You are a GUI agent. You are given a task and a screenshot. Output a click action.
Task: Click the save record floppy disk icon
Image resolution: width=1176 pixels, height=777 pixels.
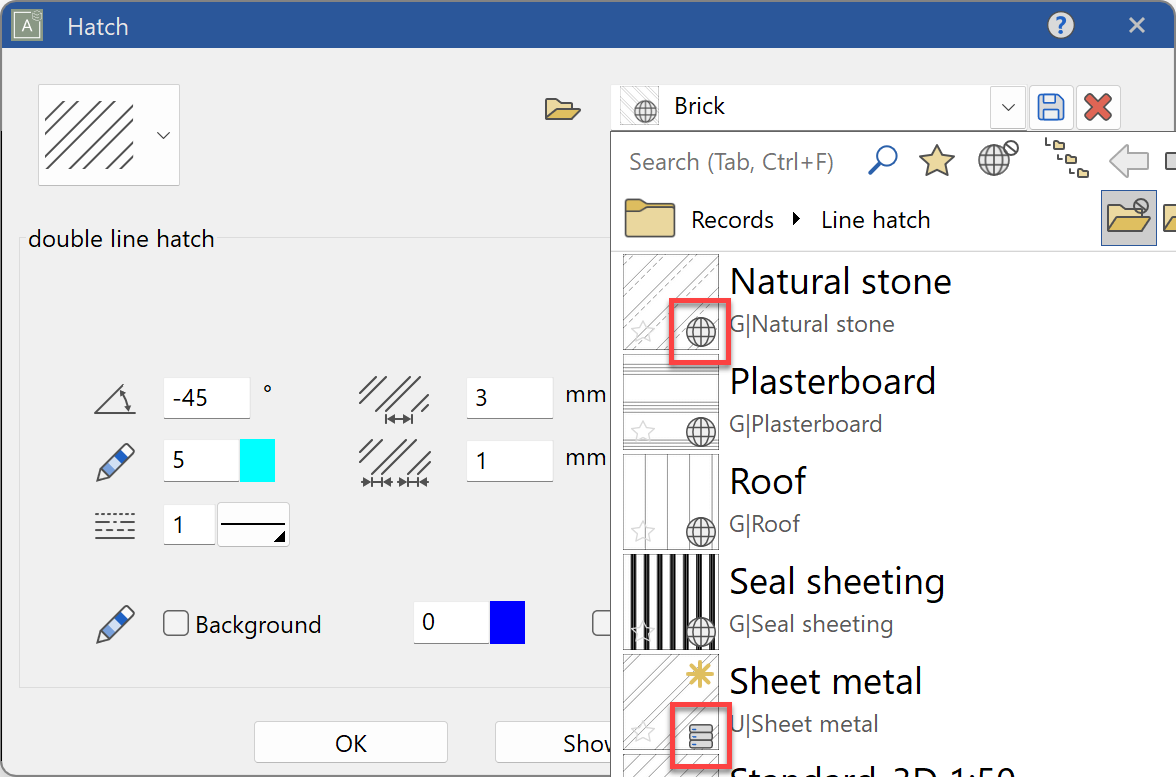1051,107
